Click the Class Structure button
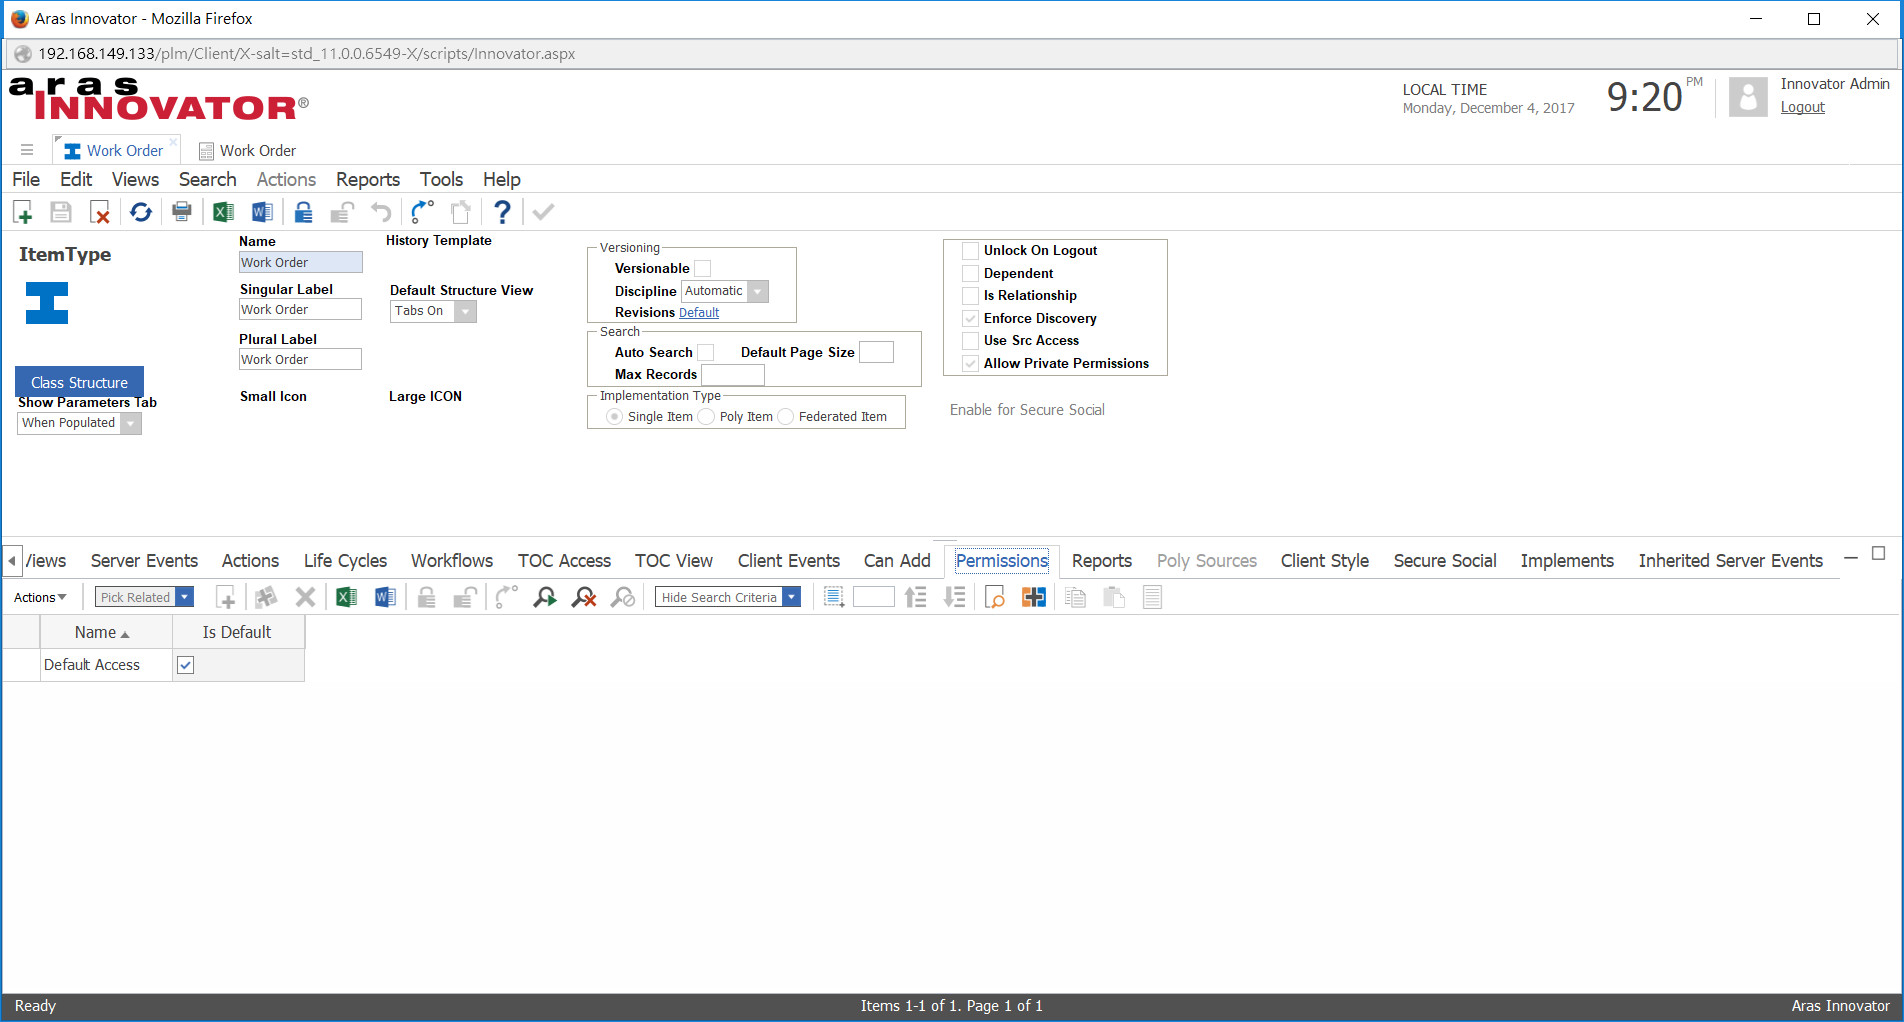 79,382
